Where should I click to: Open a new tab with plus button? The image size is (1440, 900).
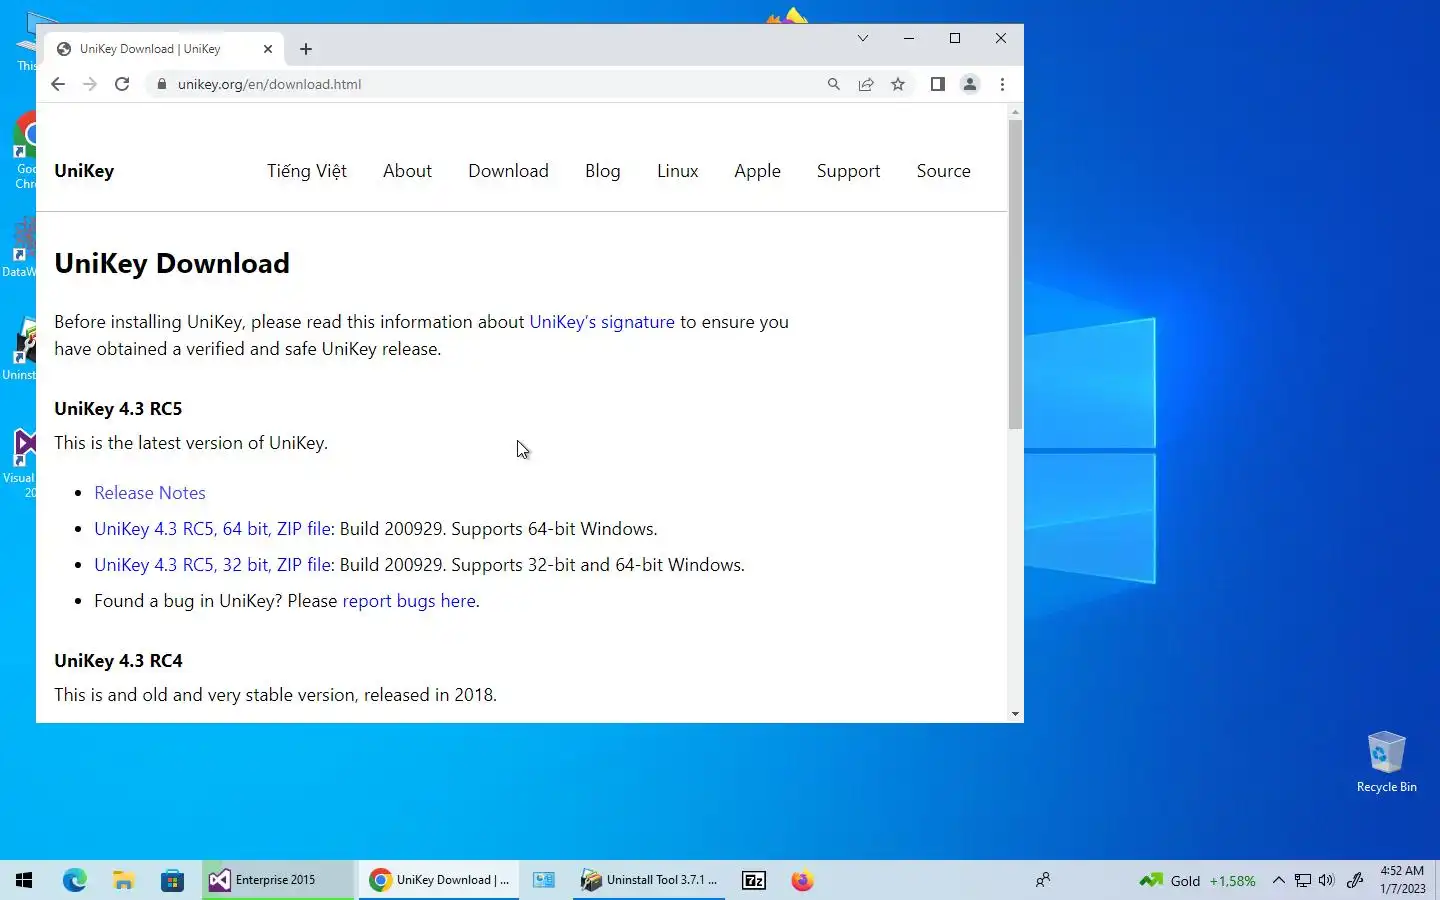(x=306, y=49)
